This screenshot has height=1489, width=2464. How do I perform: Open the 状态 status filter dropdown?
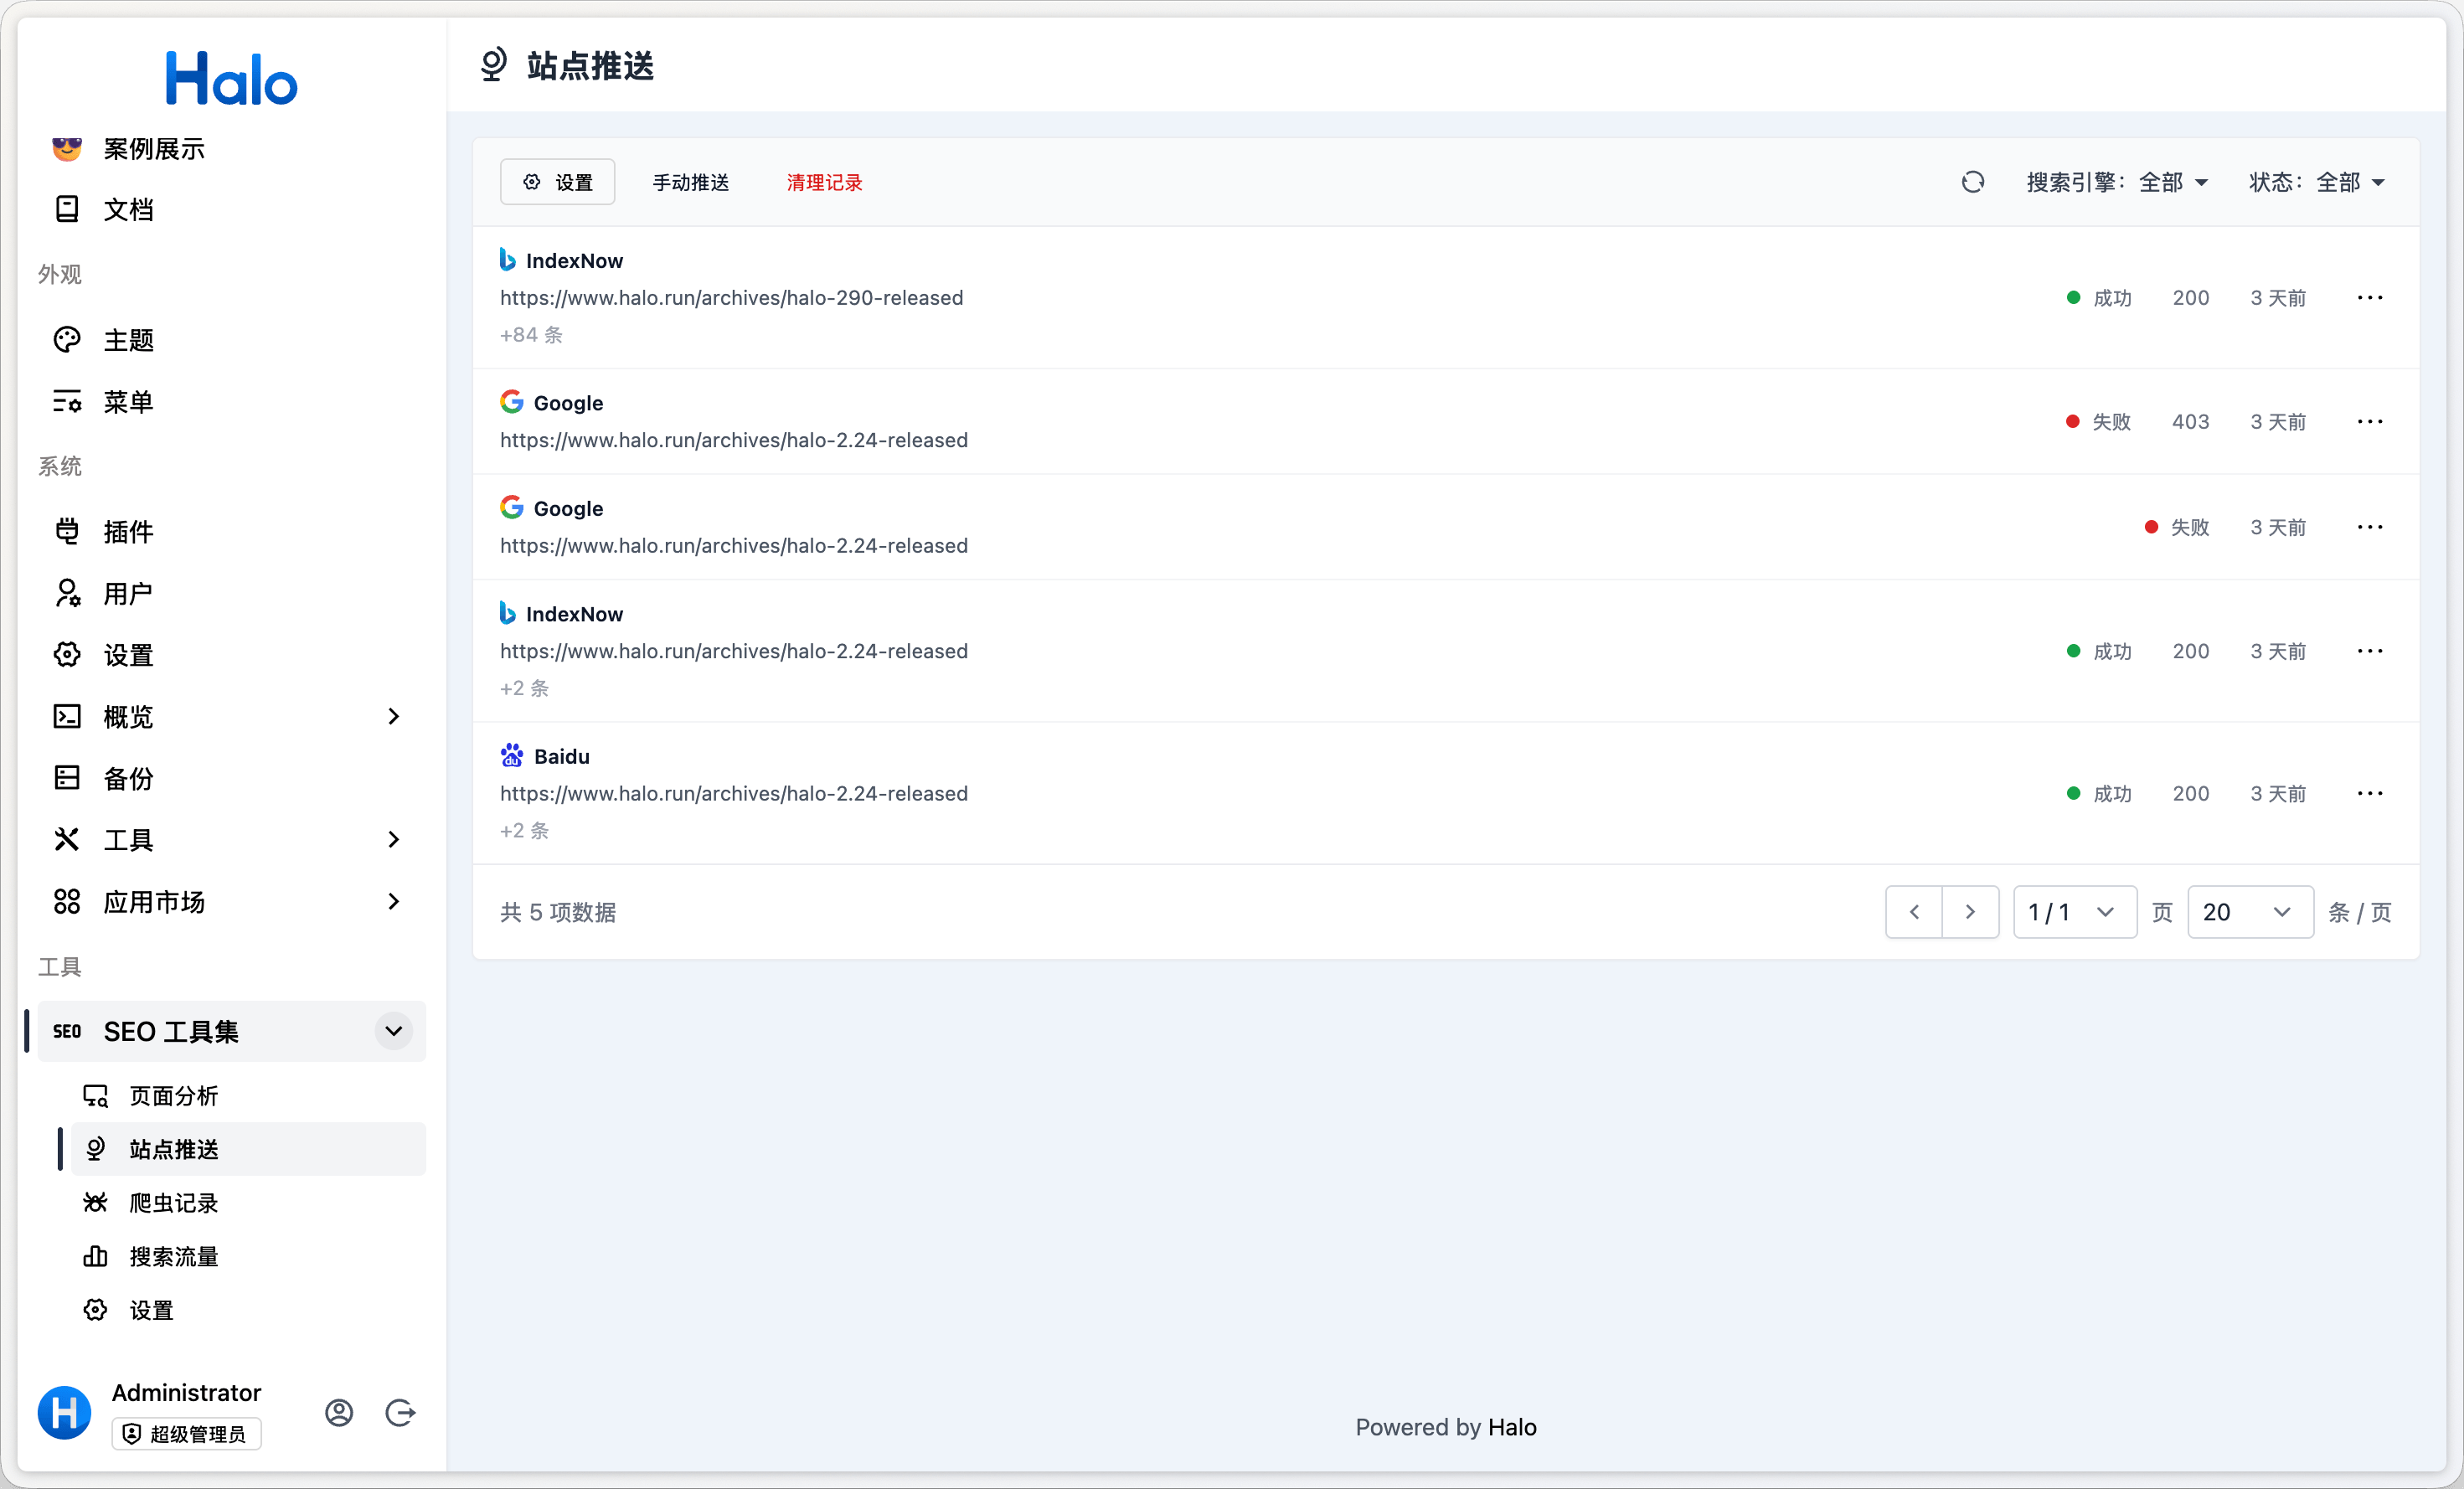click(2316, 182)
